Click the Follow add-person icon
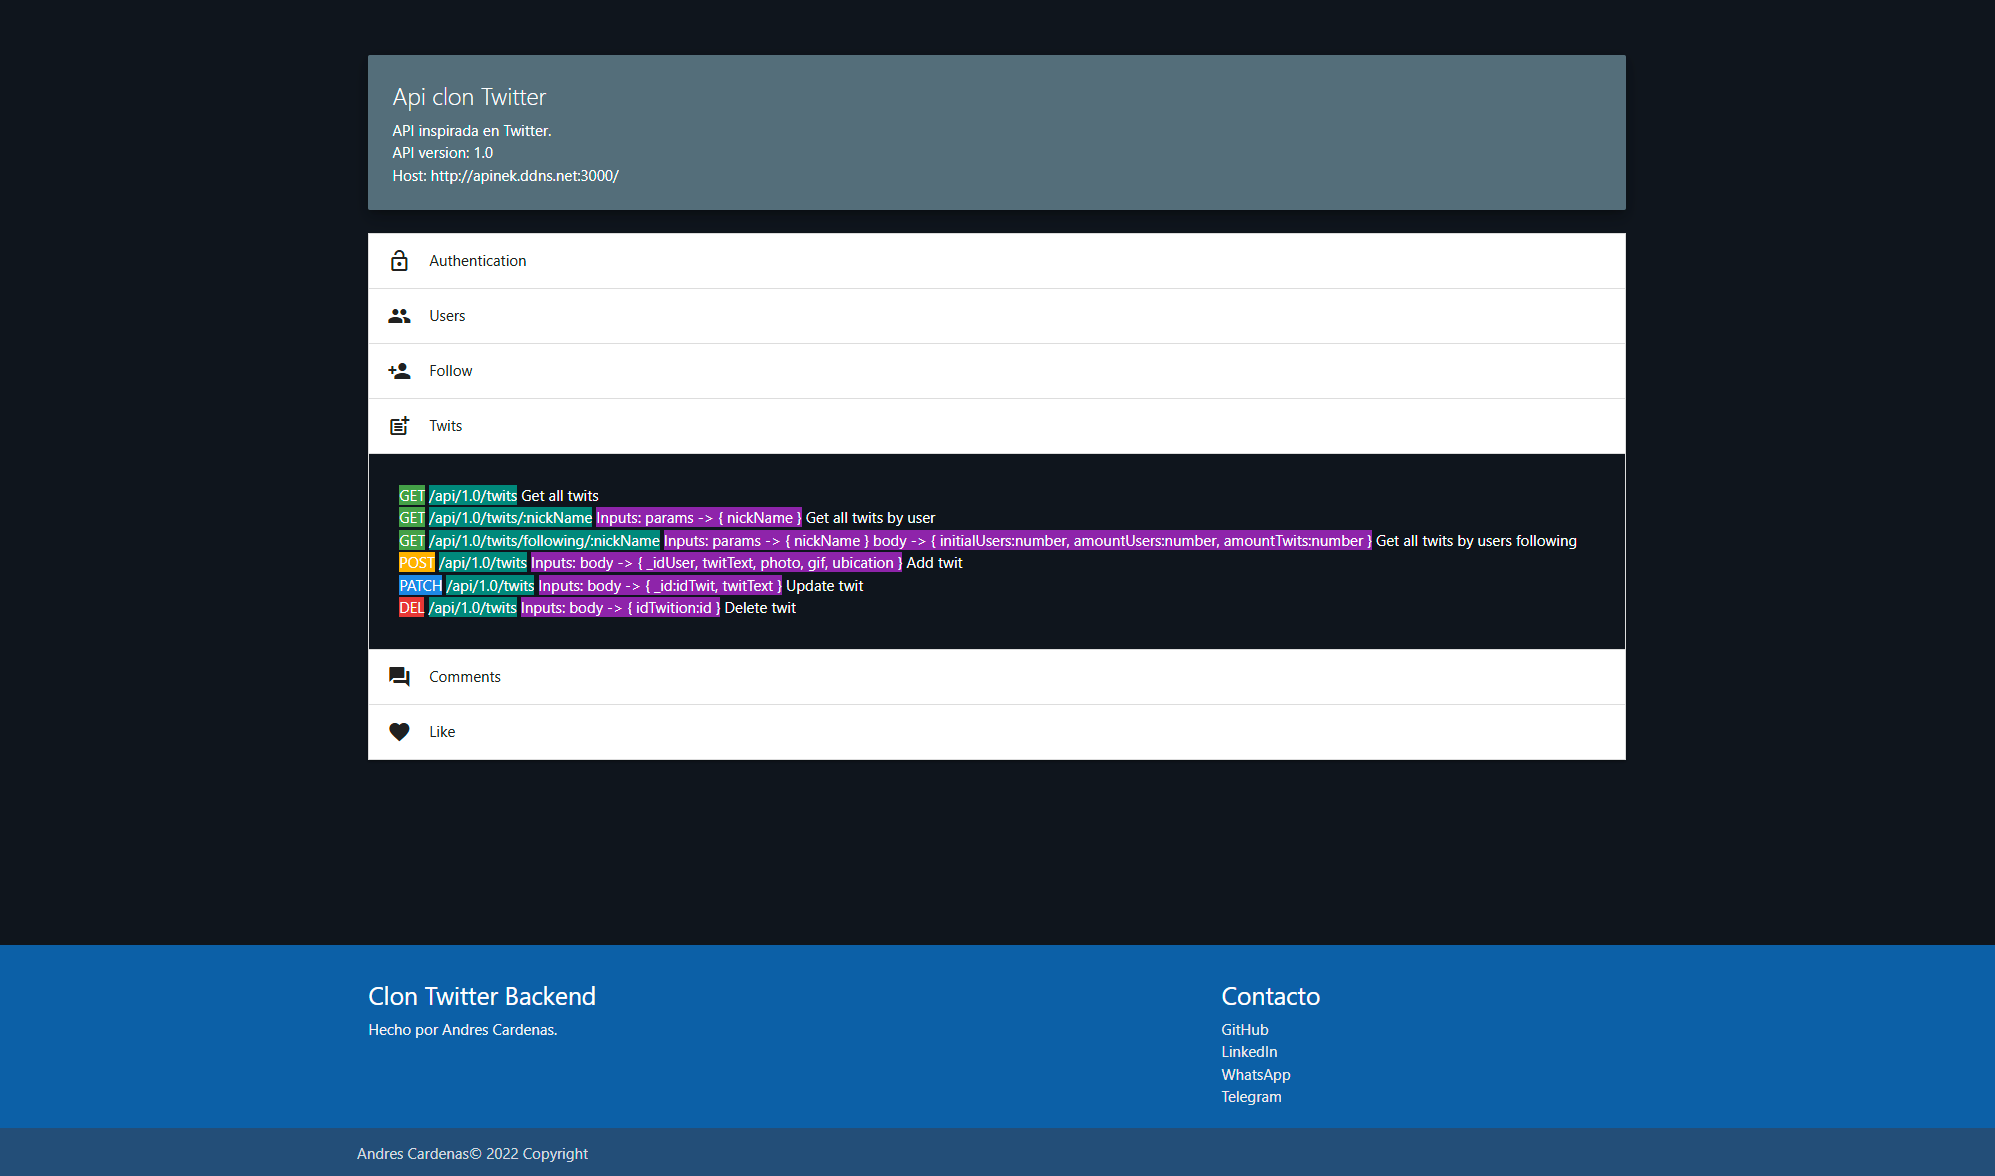This screenshot has height=1176, width=1995. coord(399,371)
